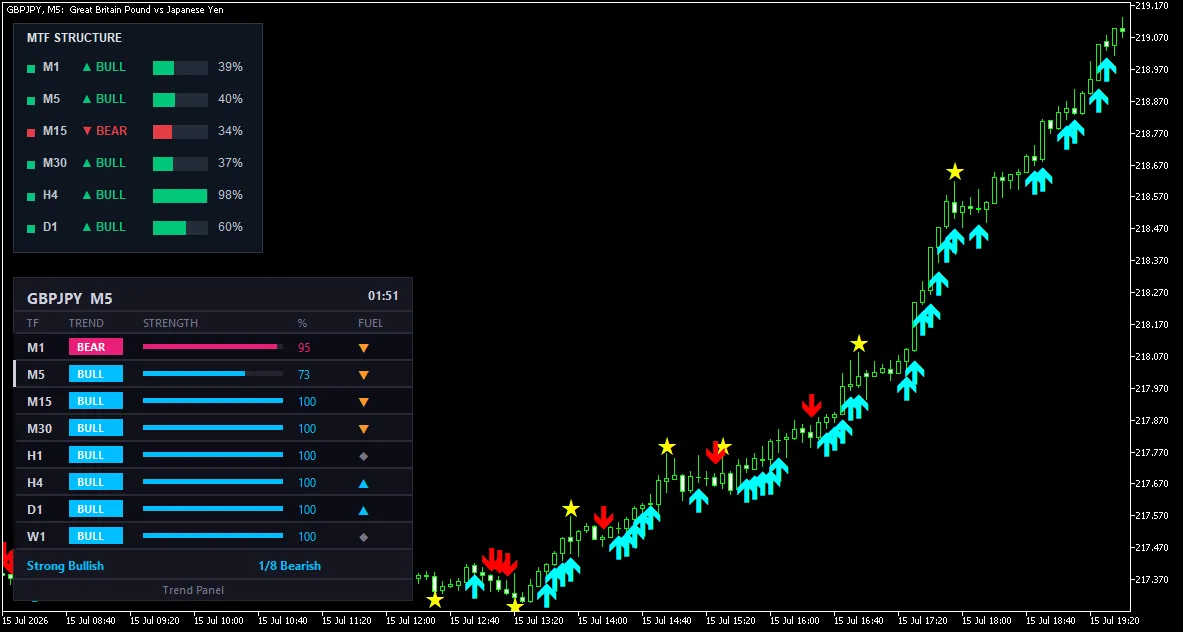Click the orange fuel triangle in Trend Panel M5 row
This screenshot has height=632, width=1183.
(363, 375)
